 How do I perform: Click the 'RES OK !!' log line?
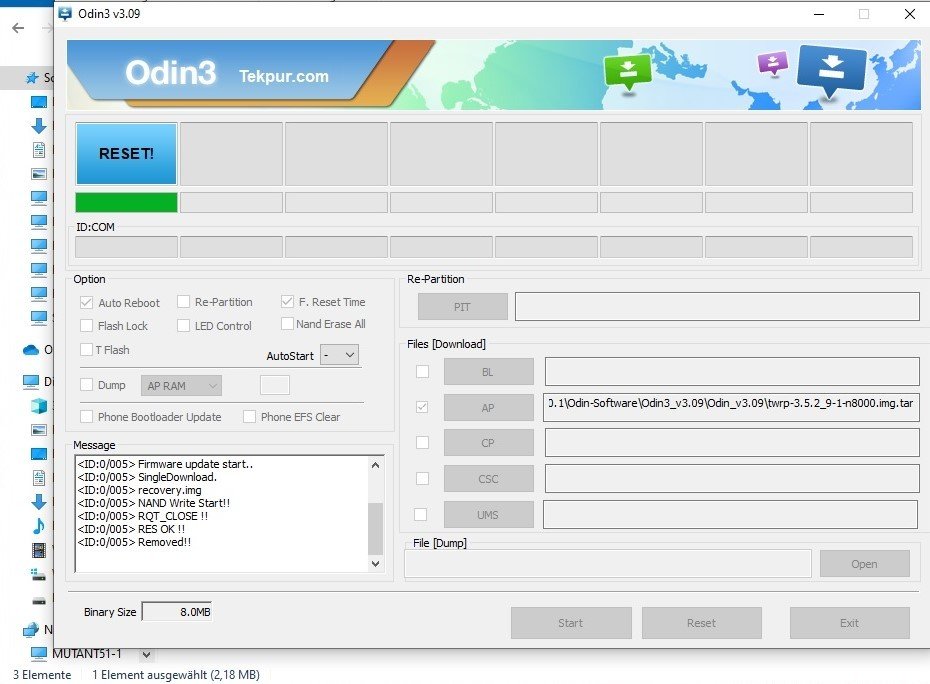pyautogui.click(x=131, y=529)
